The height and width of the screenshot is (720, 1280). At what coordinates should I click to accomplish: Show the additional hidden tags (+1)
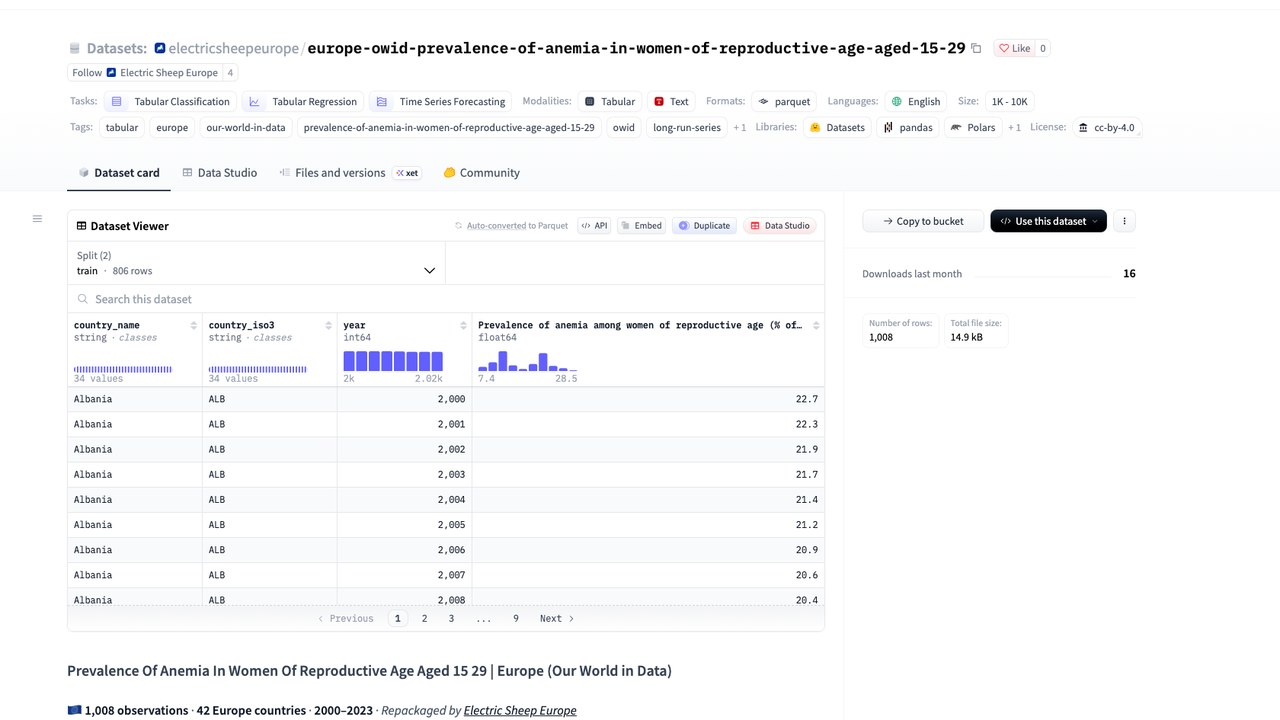coord(740,128)
